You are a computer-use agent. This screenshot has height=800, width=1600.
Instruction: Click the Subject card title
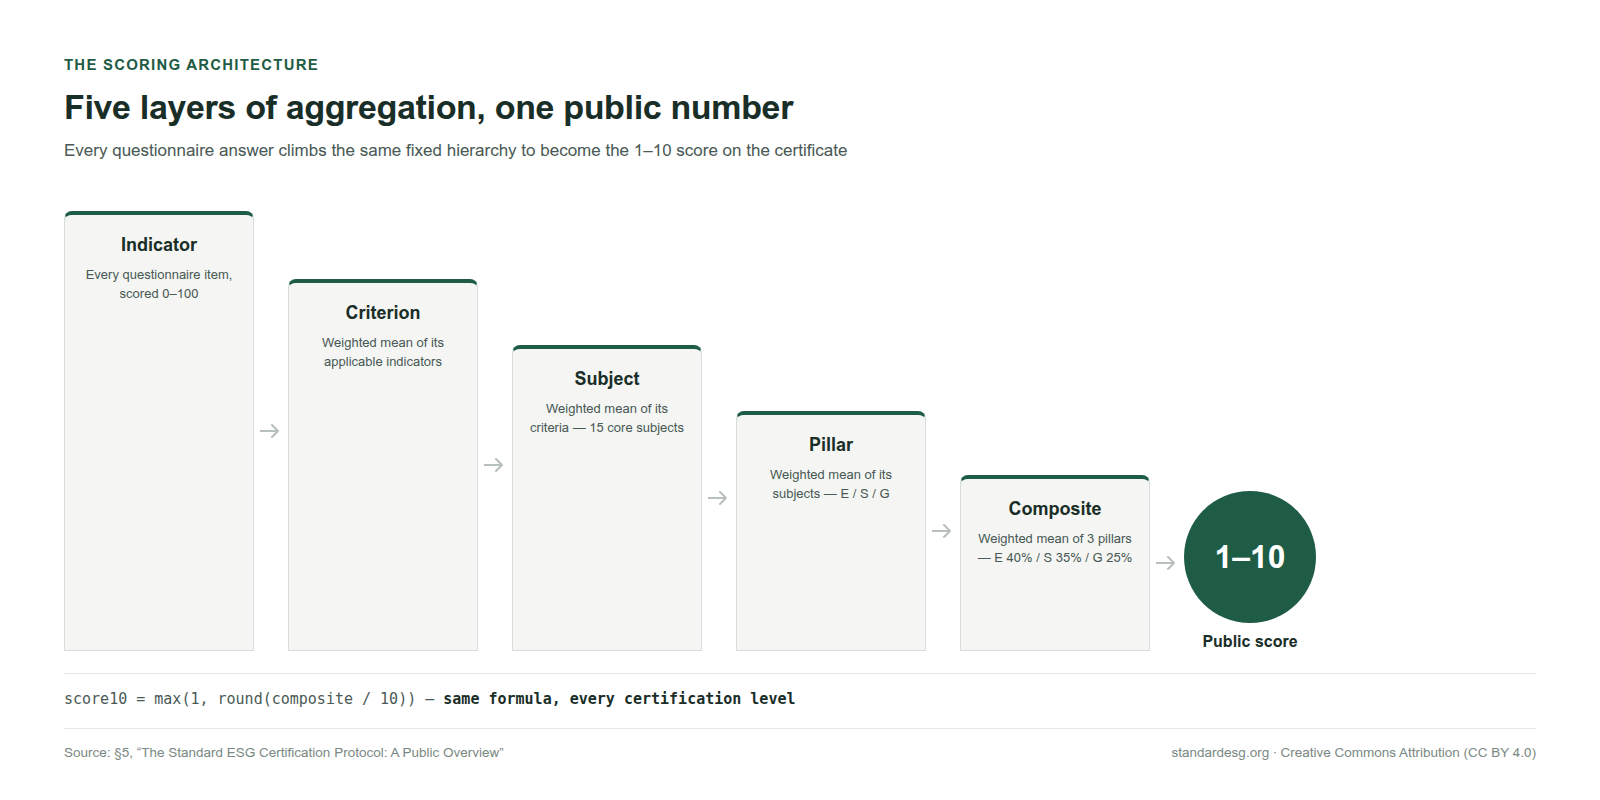click(607, 379)
